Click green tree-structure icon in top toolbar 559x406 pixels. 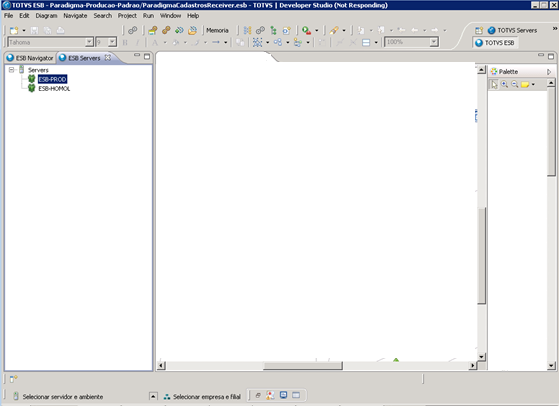click(273, 31)
